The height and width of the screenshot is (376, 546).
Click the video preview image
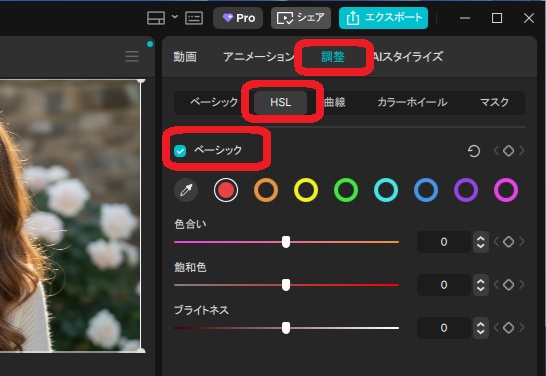click(70, 216)
